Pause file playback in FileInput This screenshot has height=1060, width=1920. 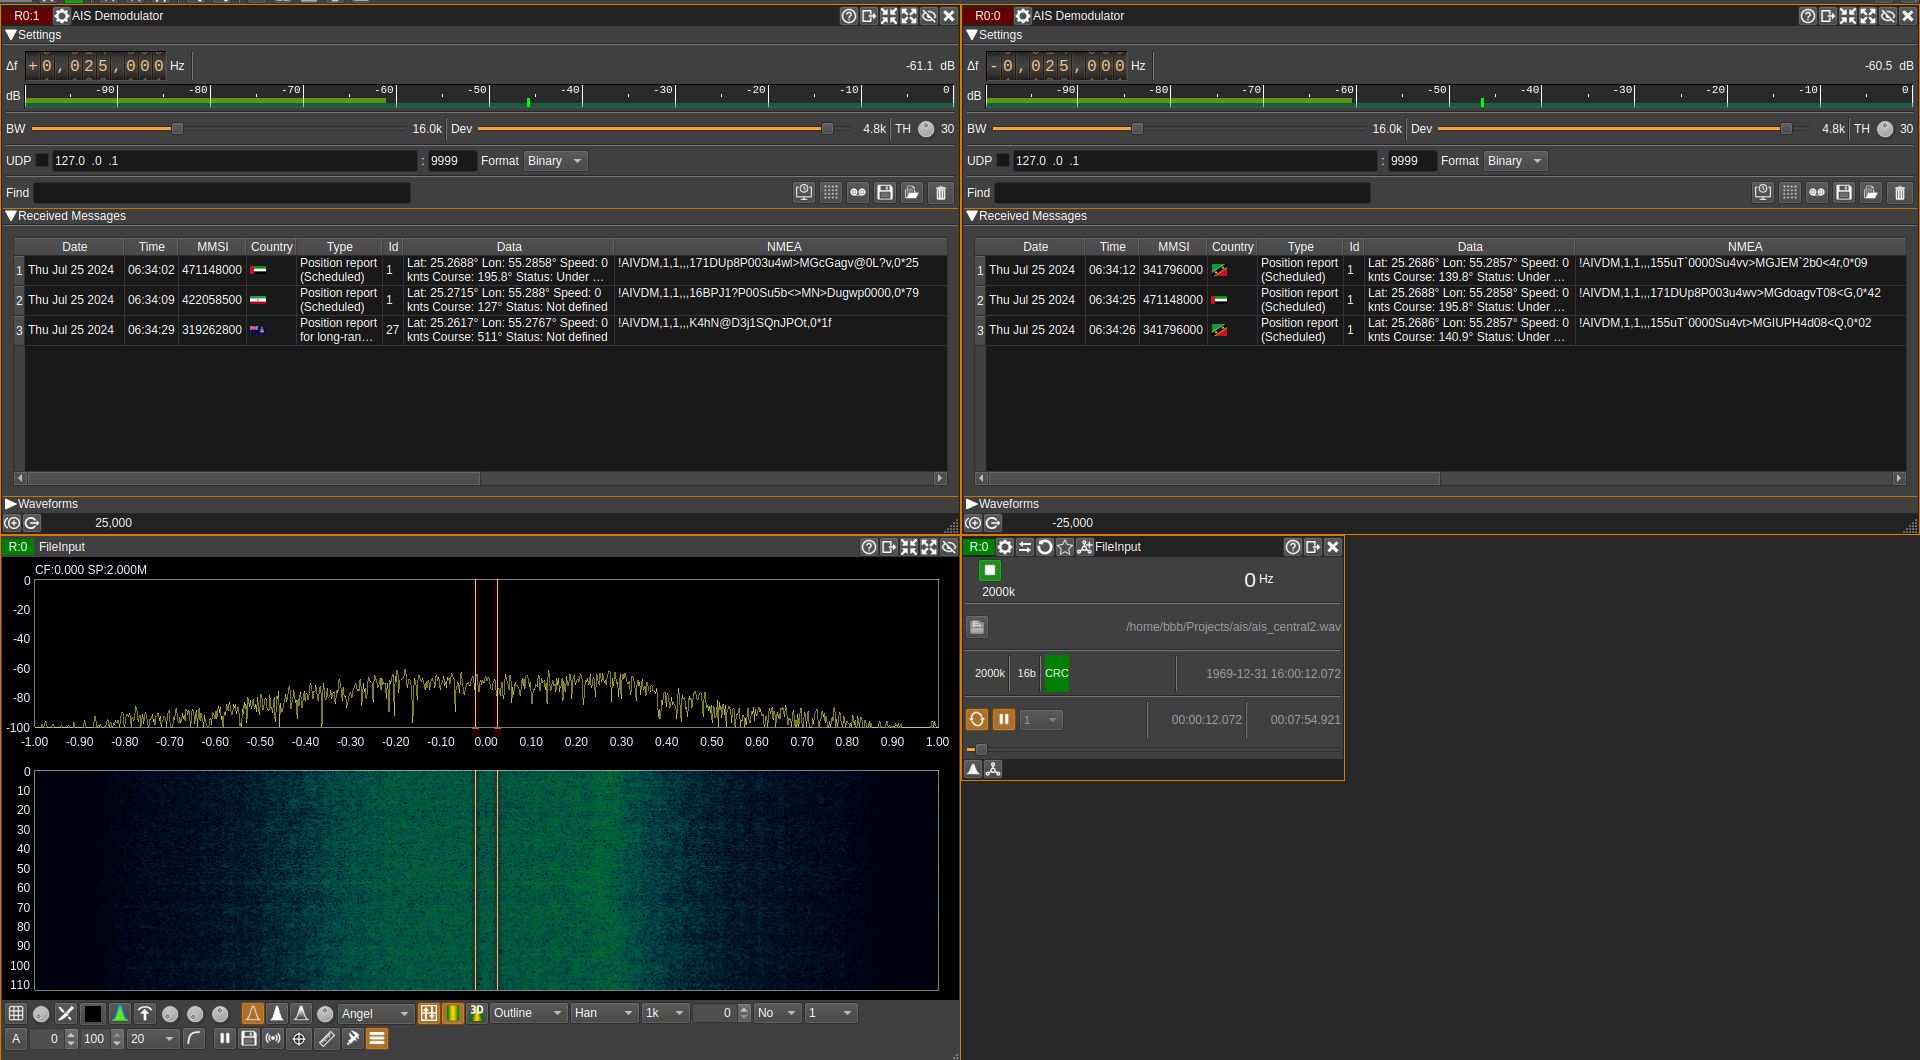(1004, 720)
